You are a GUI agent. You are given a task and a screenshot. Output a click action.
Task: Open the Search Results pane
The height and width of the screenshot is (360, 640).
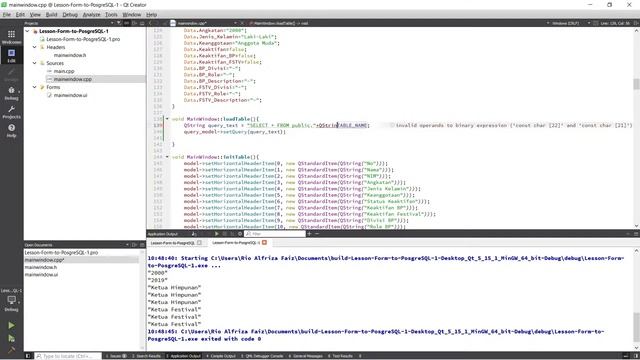pyautogui.click(x=146, y=356)
